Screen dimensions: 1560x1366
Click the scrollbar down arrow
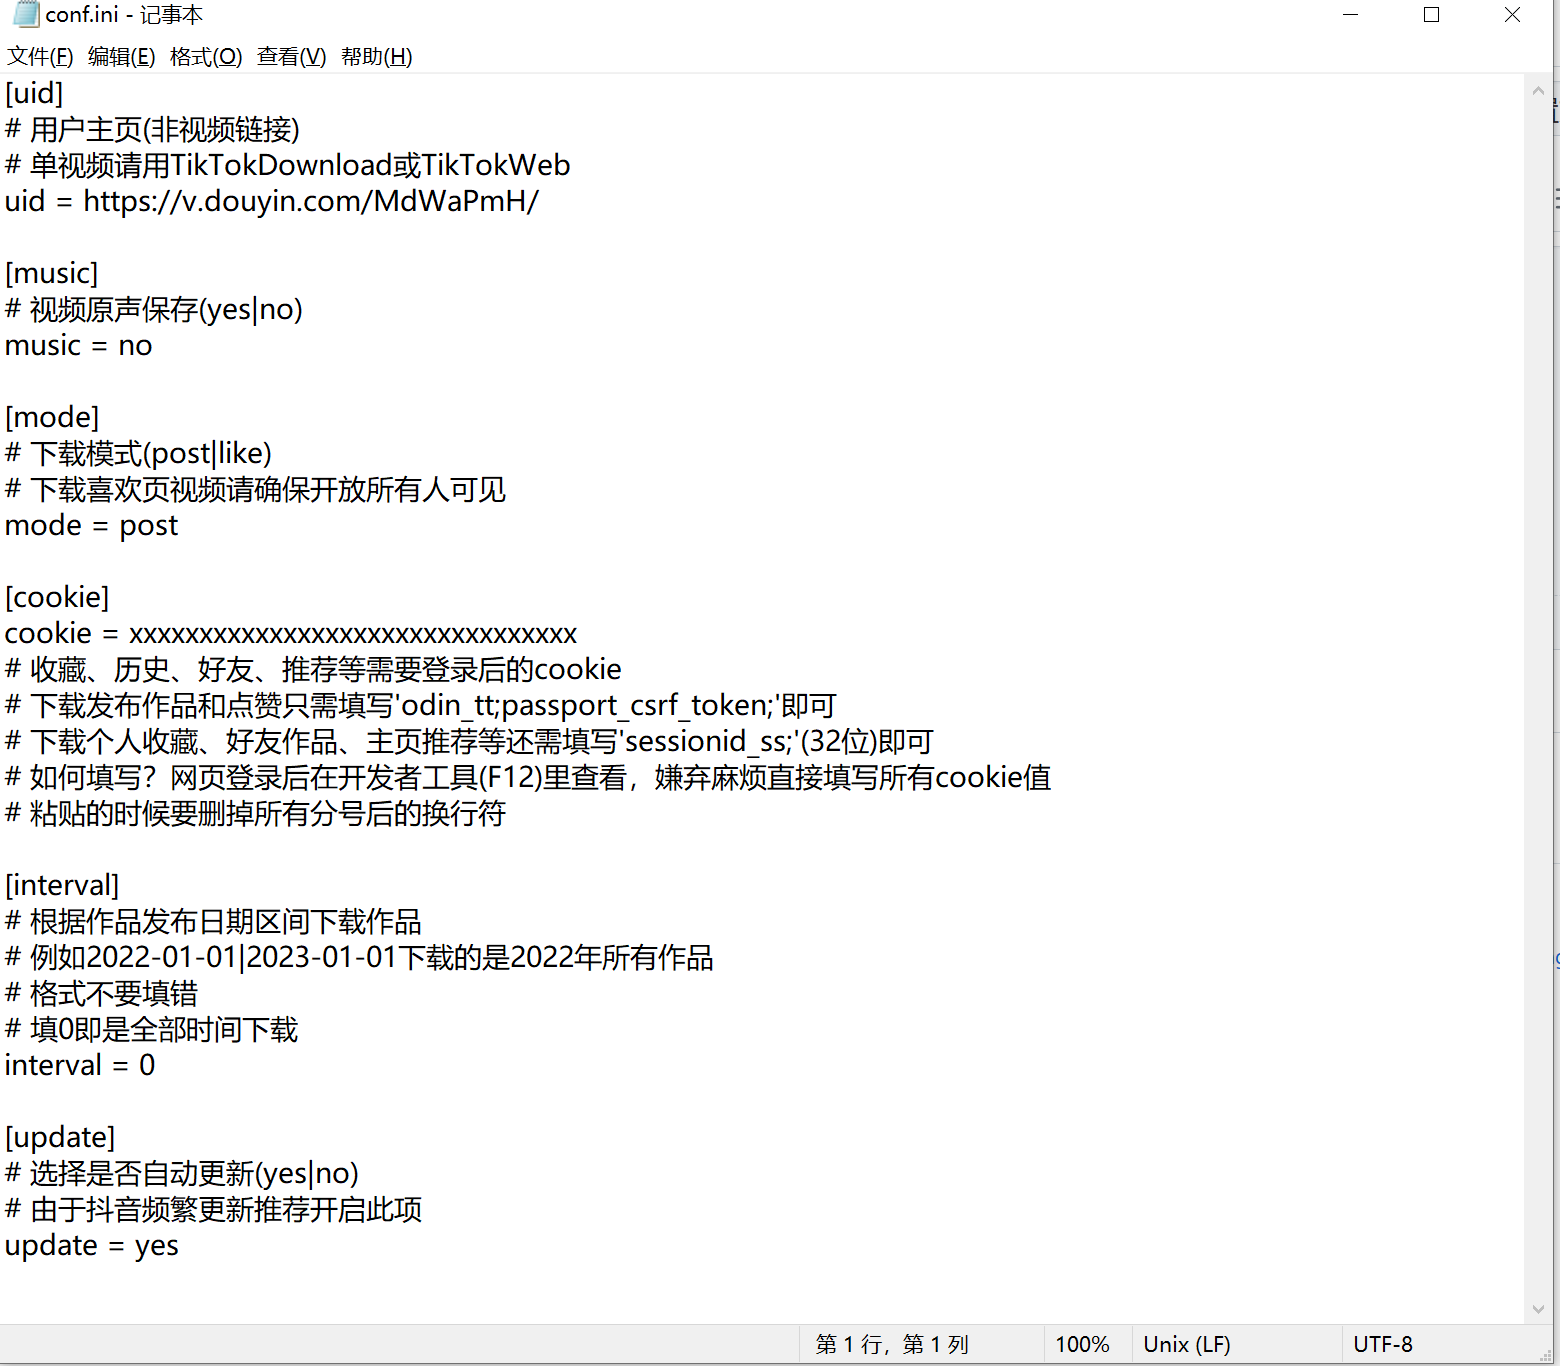click(1538, 1310)
